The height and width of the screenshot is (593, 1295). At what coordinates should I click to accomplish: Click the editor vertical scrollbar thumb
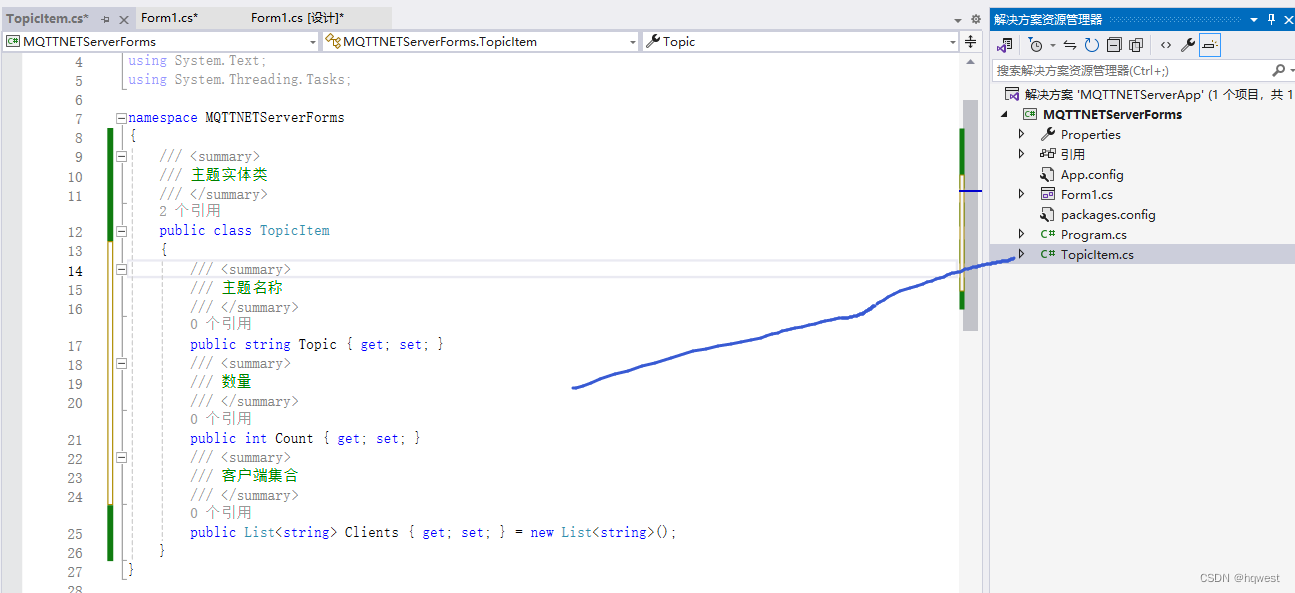click(970, 215)
